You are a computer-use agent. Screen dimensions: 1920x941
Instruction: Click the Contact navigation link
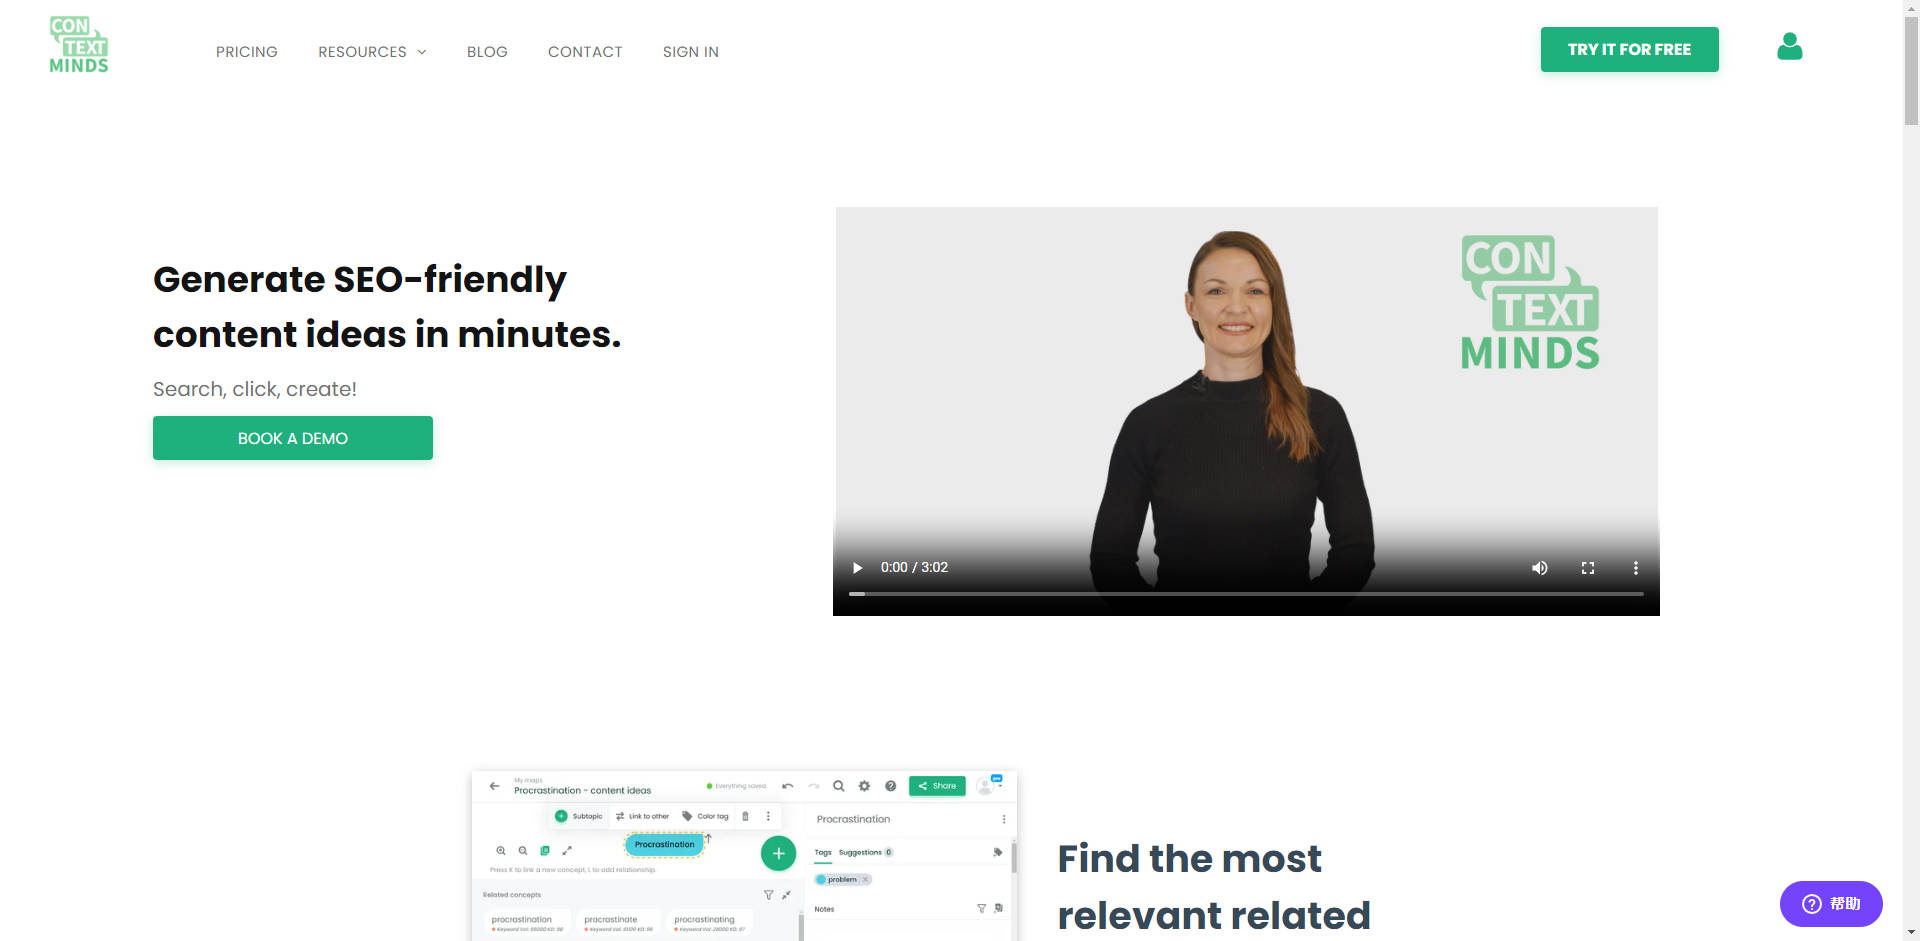(585, 52)
